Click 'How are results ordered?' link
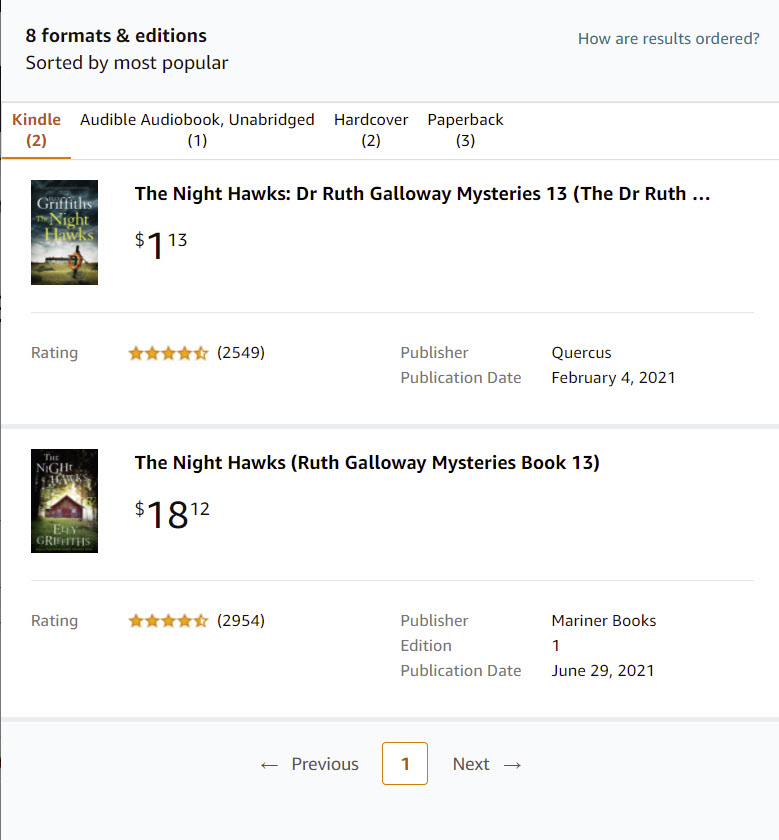 pos(668,39)
